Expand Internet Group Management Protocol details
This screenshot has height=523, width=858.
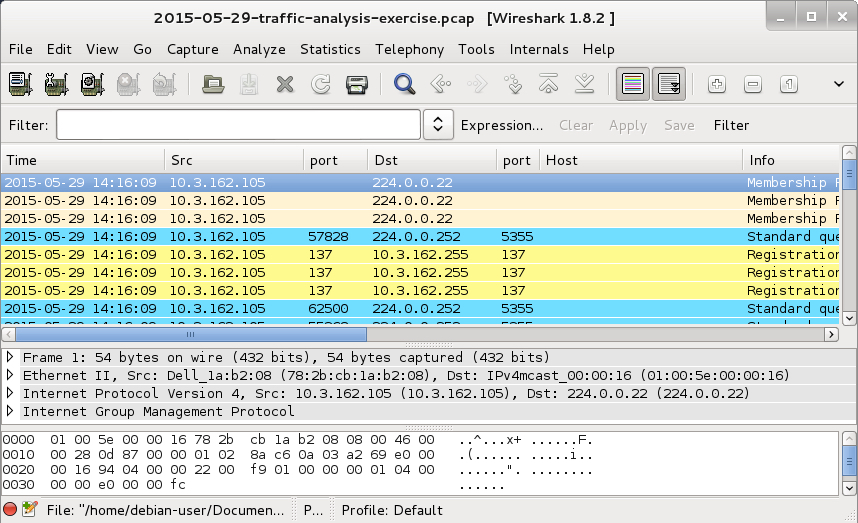point(9,411)
